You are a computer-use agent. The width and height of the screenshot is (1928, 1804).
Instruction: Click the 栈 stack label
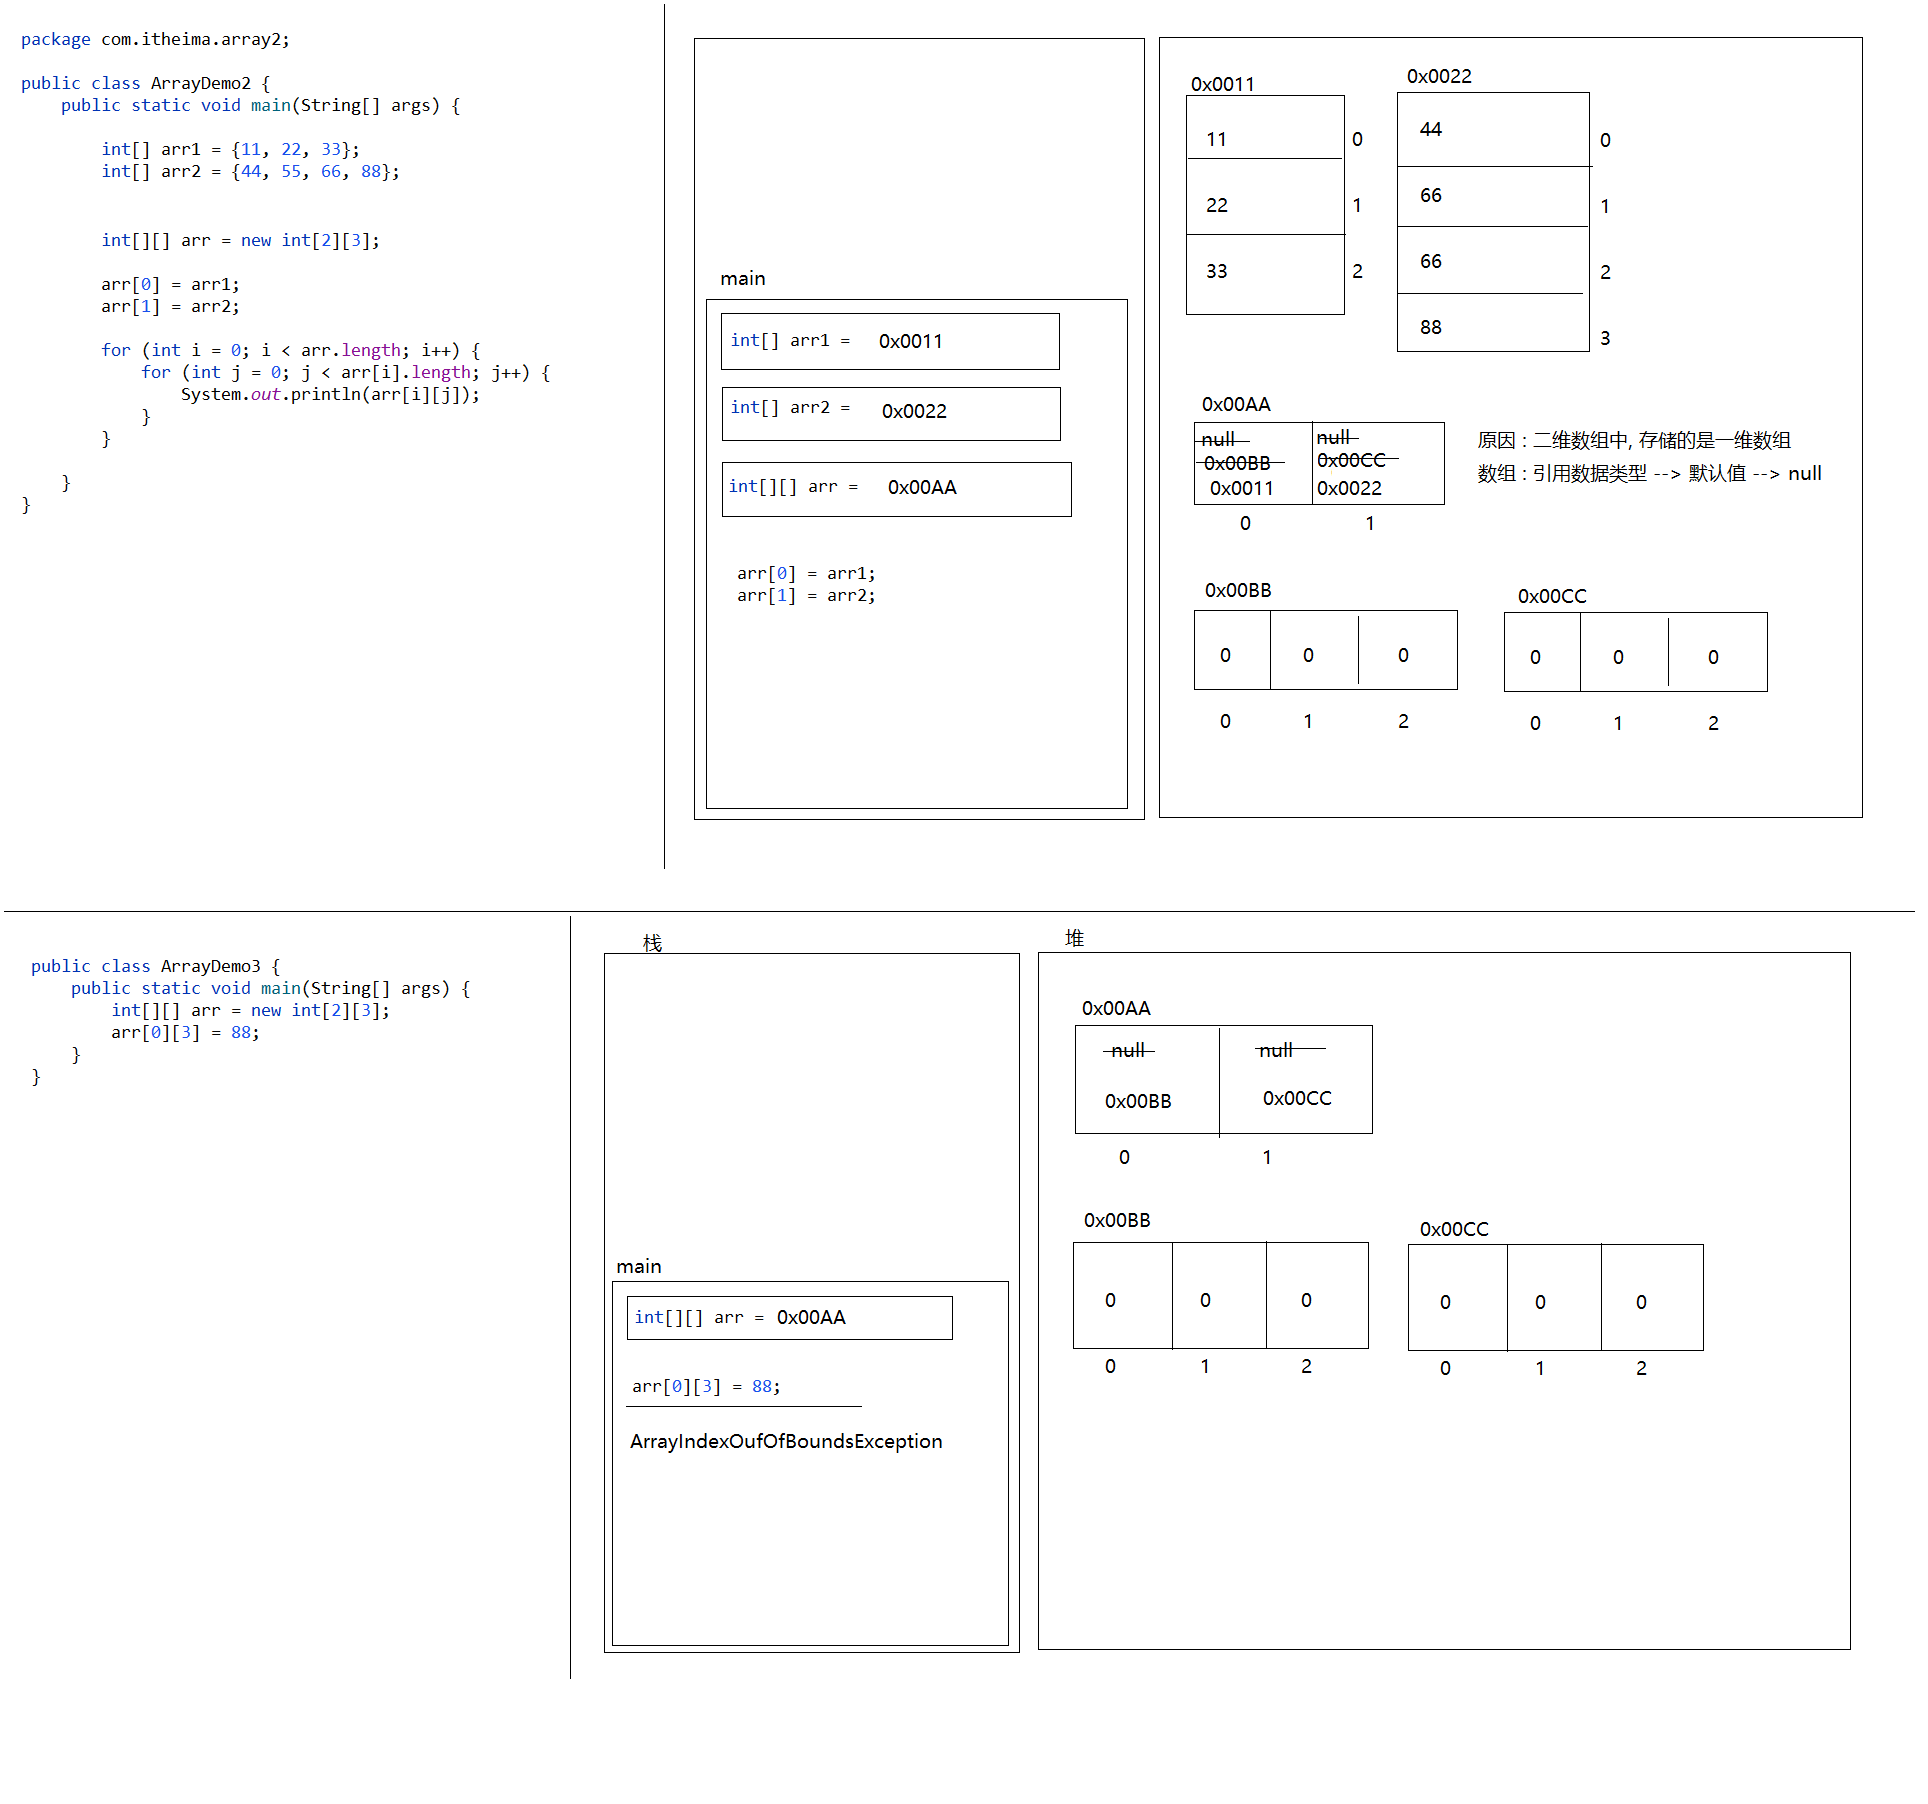point(652,943)
